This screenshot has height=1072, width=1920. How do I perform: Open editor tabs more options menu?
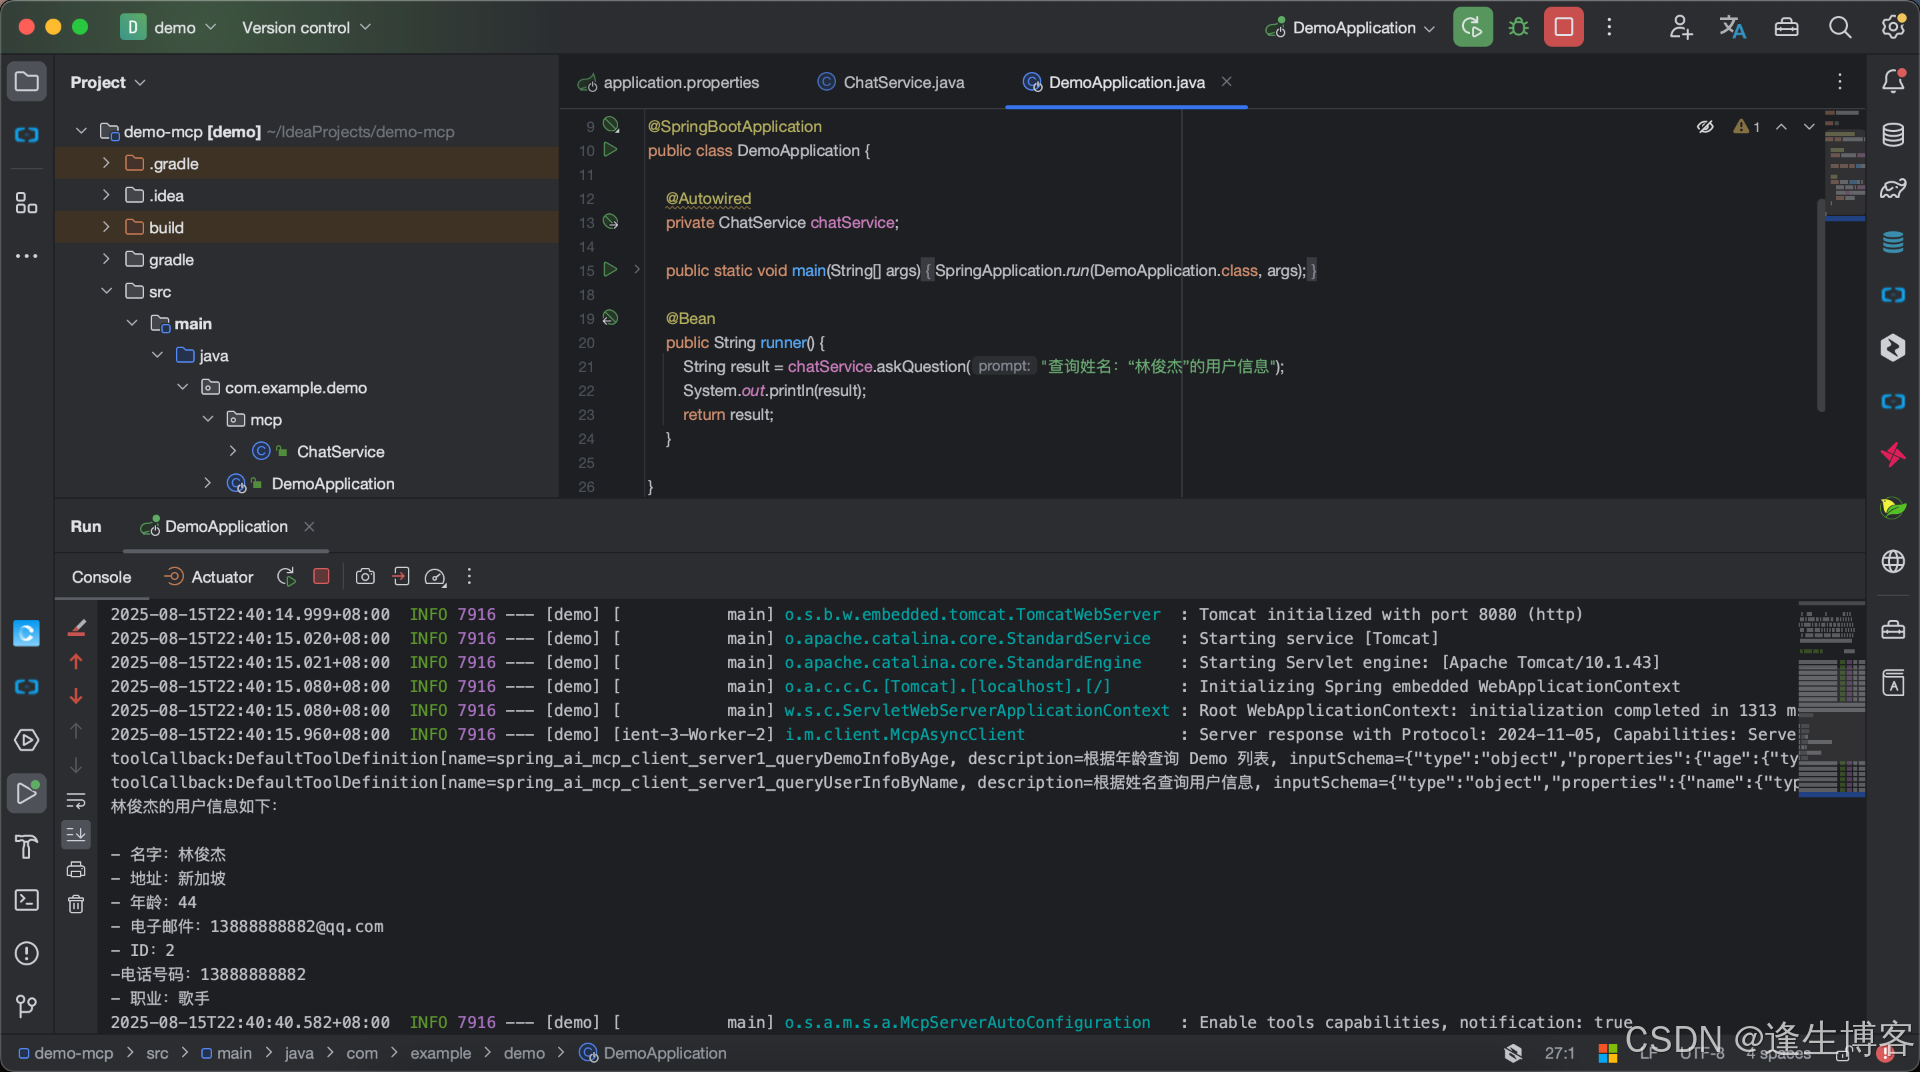(1840, 82)
